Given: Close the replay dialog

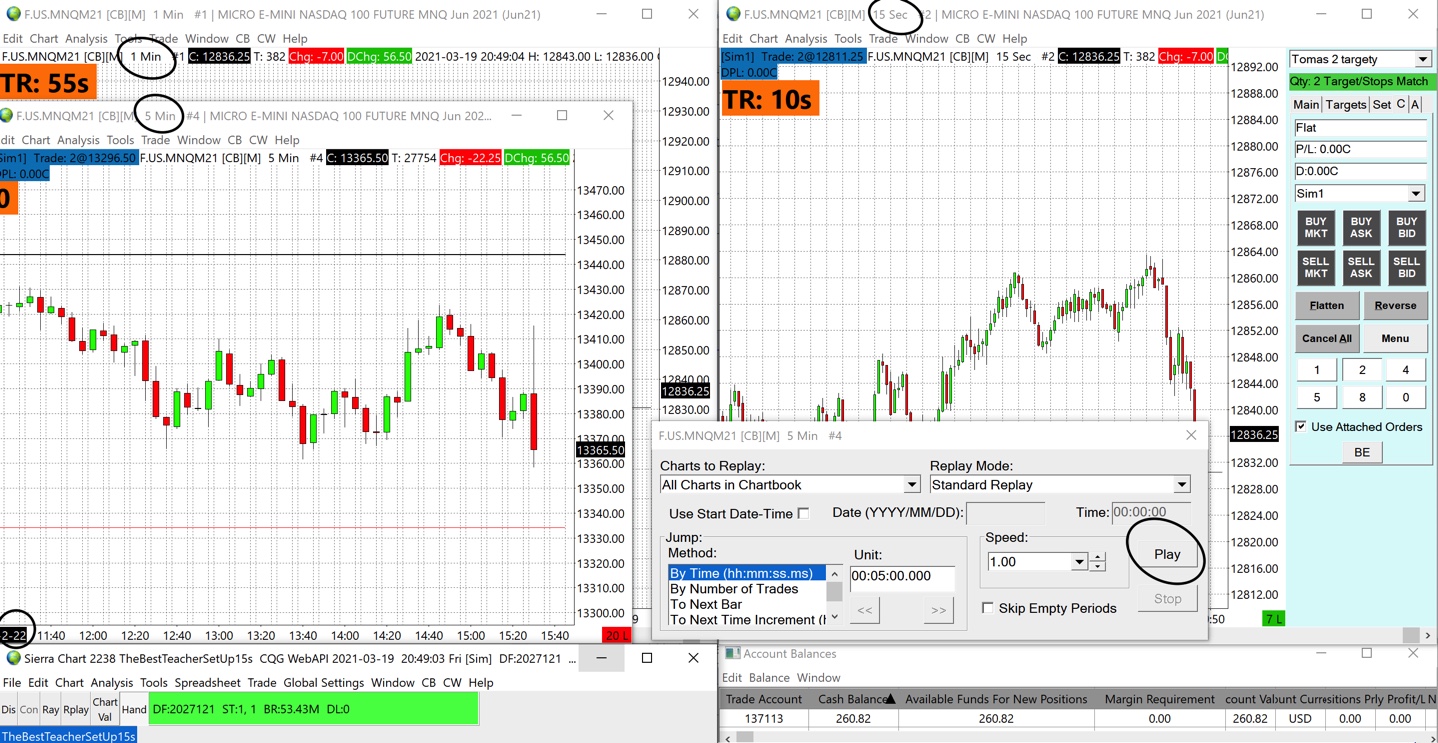Looking at the screenshot, I should [x=1190, y=435].
